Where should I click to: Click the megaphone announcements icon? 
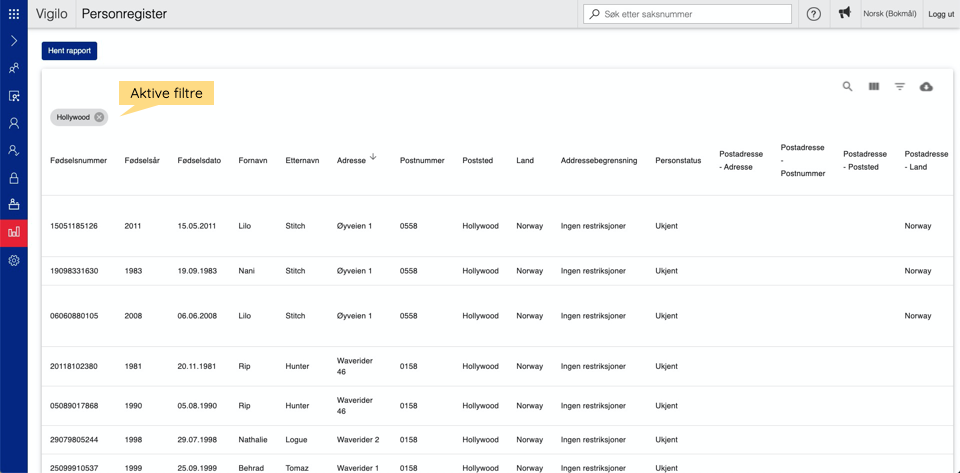845,14
